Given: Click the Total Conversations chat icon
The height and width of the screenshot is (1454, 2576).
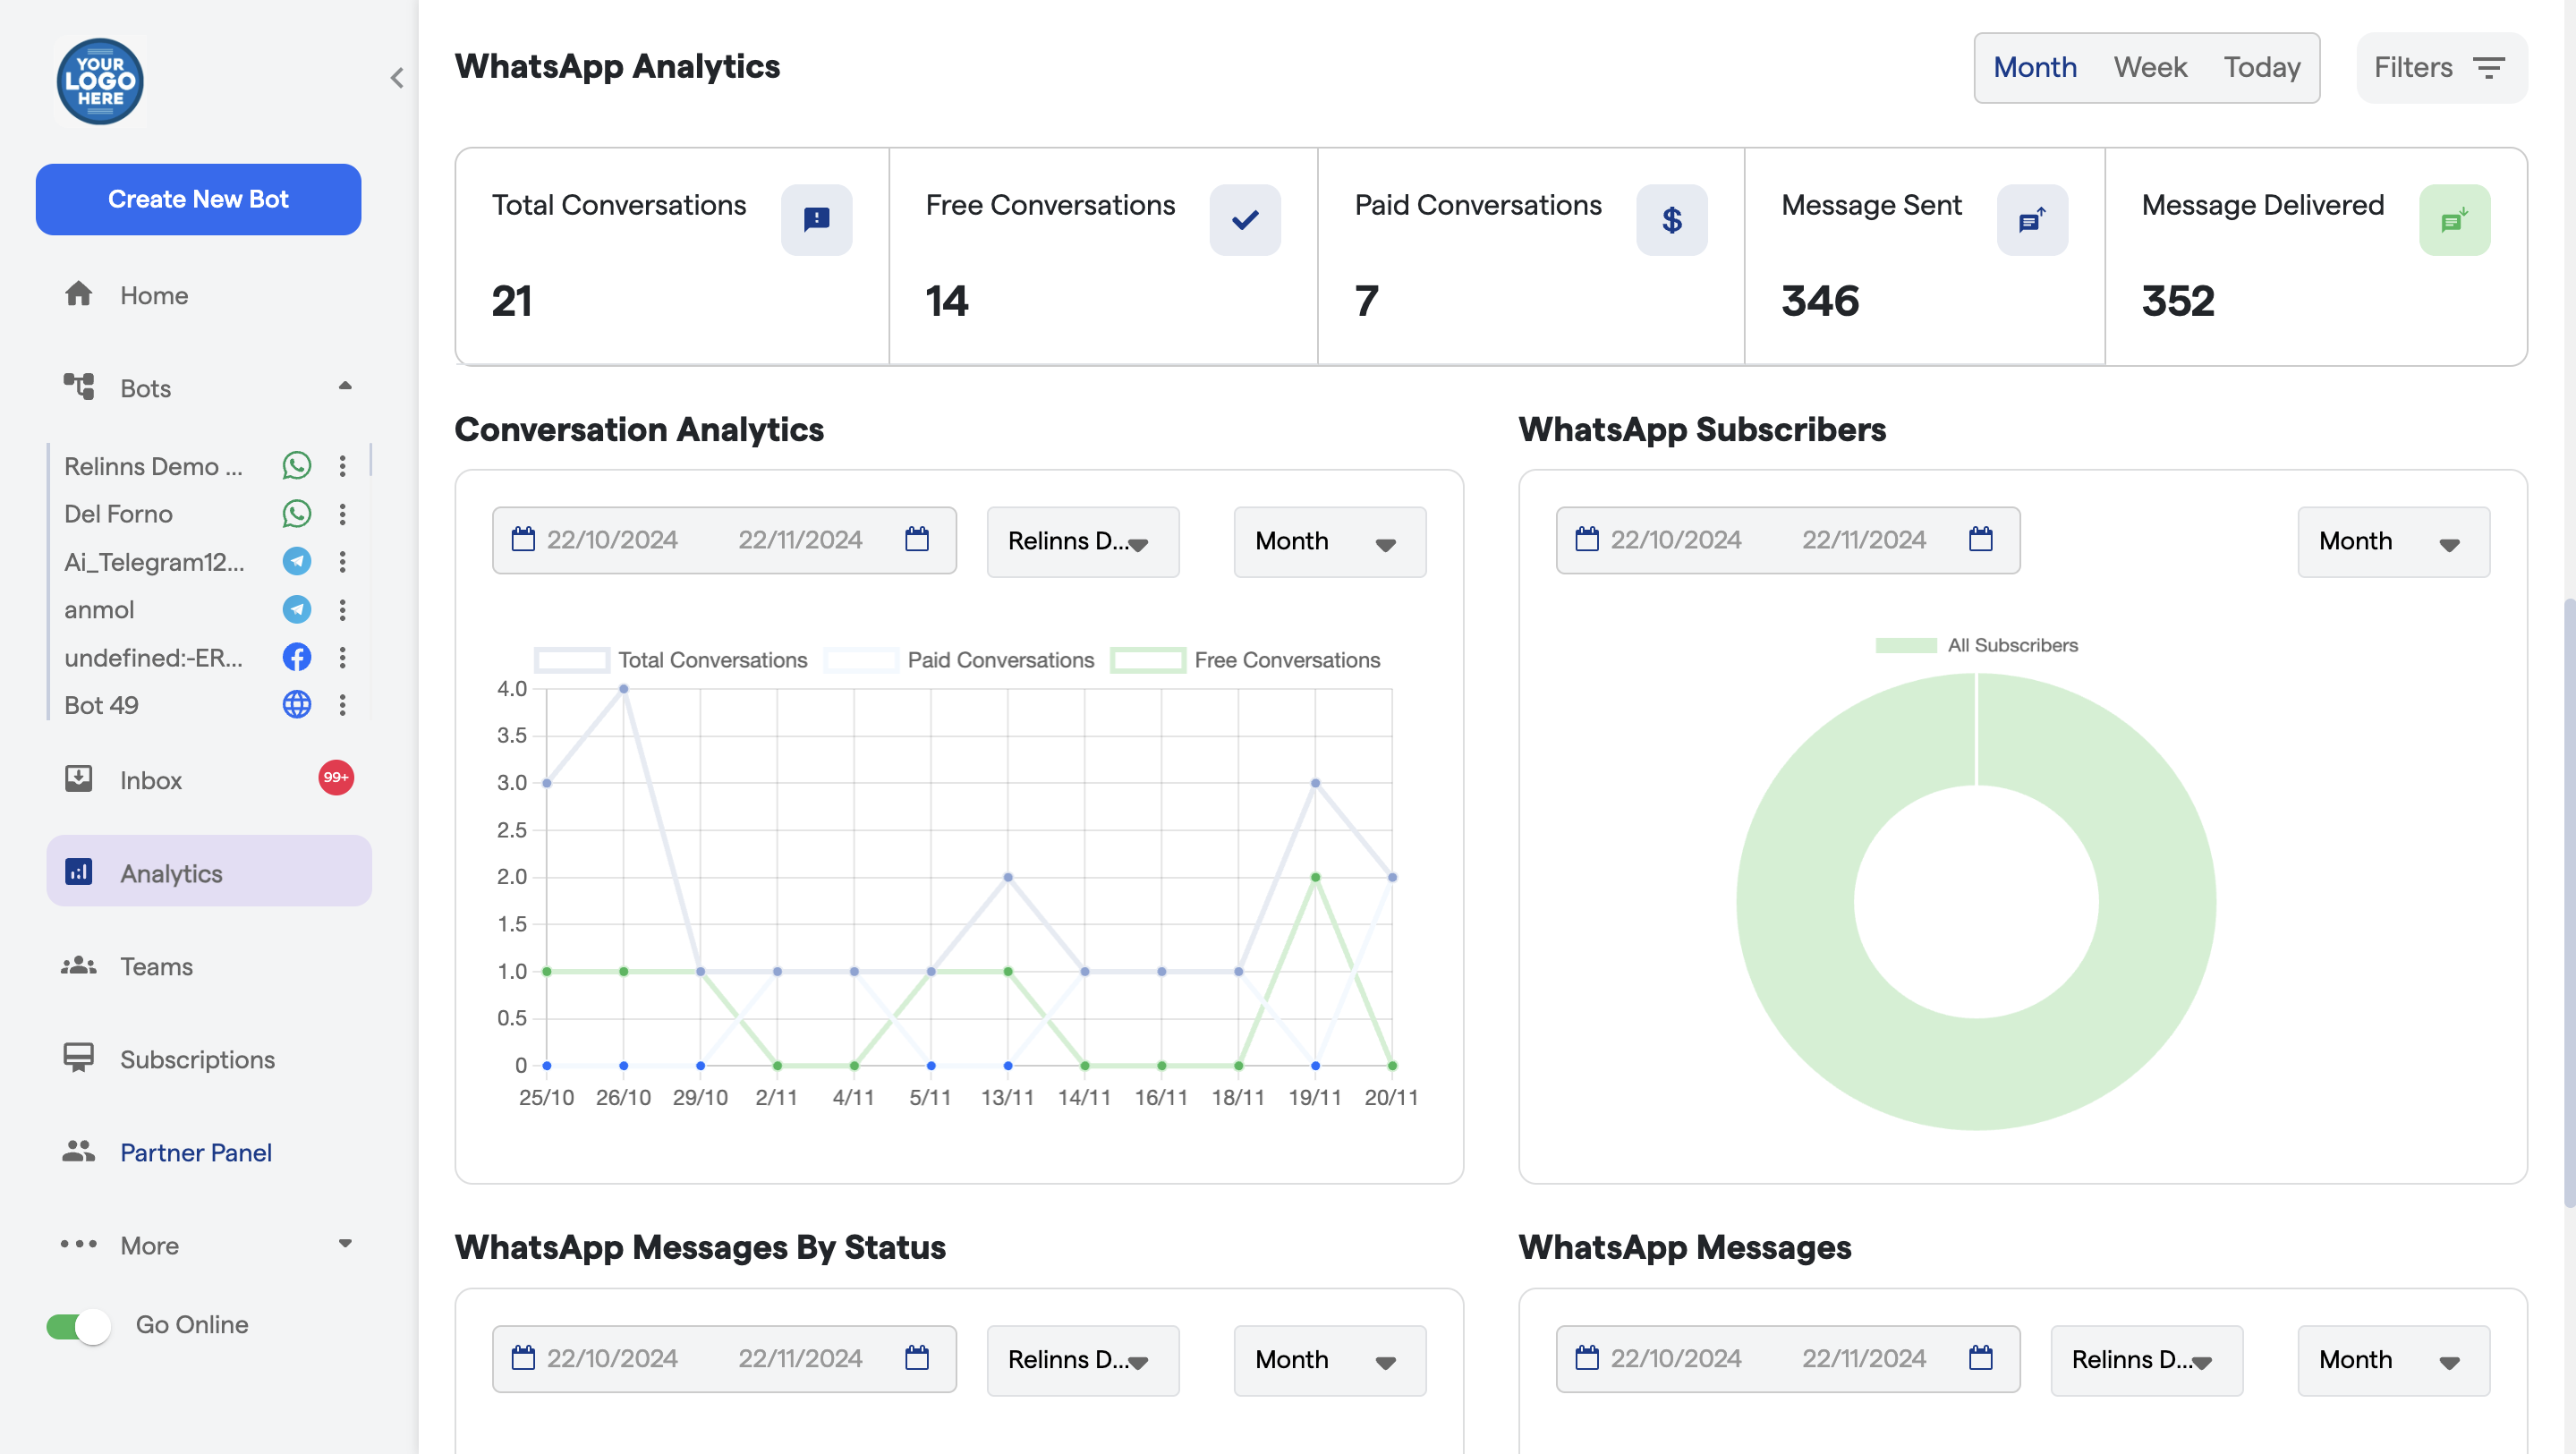Looking at the screenshot, I should (x=816, y=219).
